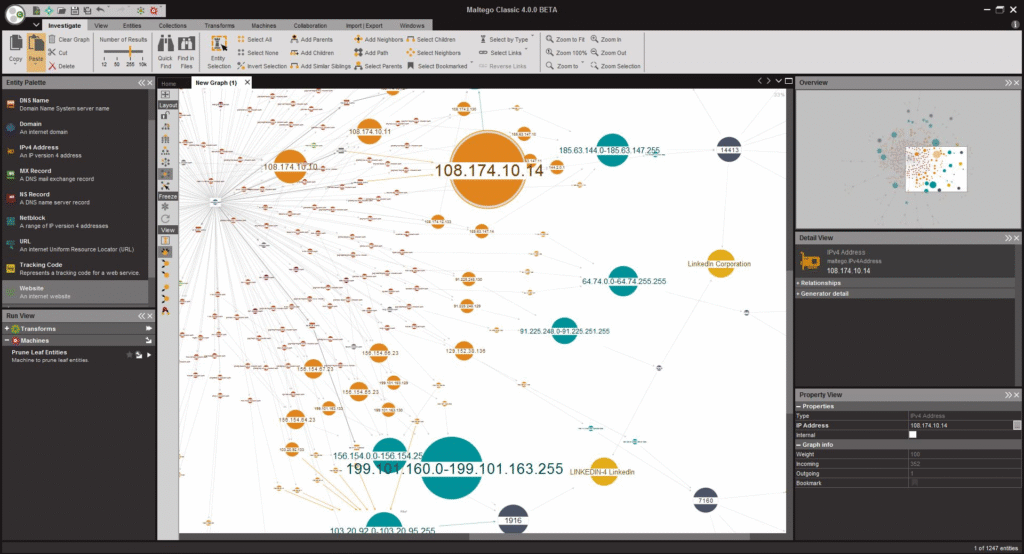Screen dimensions: 1024x554
Task: Click the 108.174.10.14 node in graph
Action: click(x=488, y=170)
